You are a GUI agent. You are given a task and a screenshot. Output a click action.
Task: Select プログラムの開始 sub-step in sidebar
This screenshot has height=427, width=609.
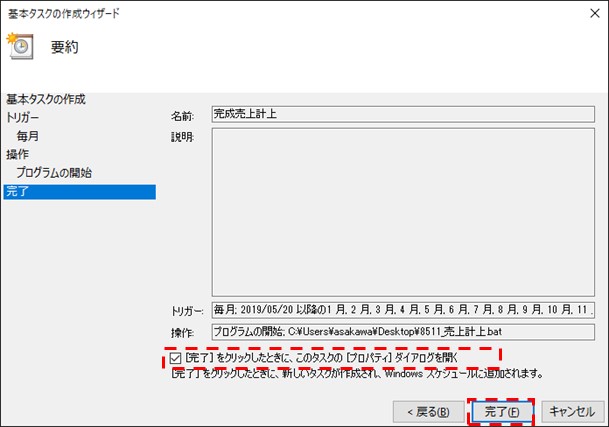[x=54, y=173]
